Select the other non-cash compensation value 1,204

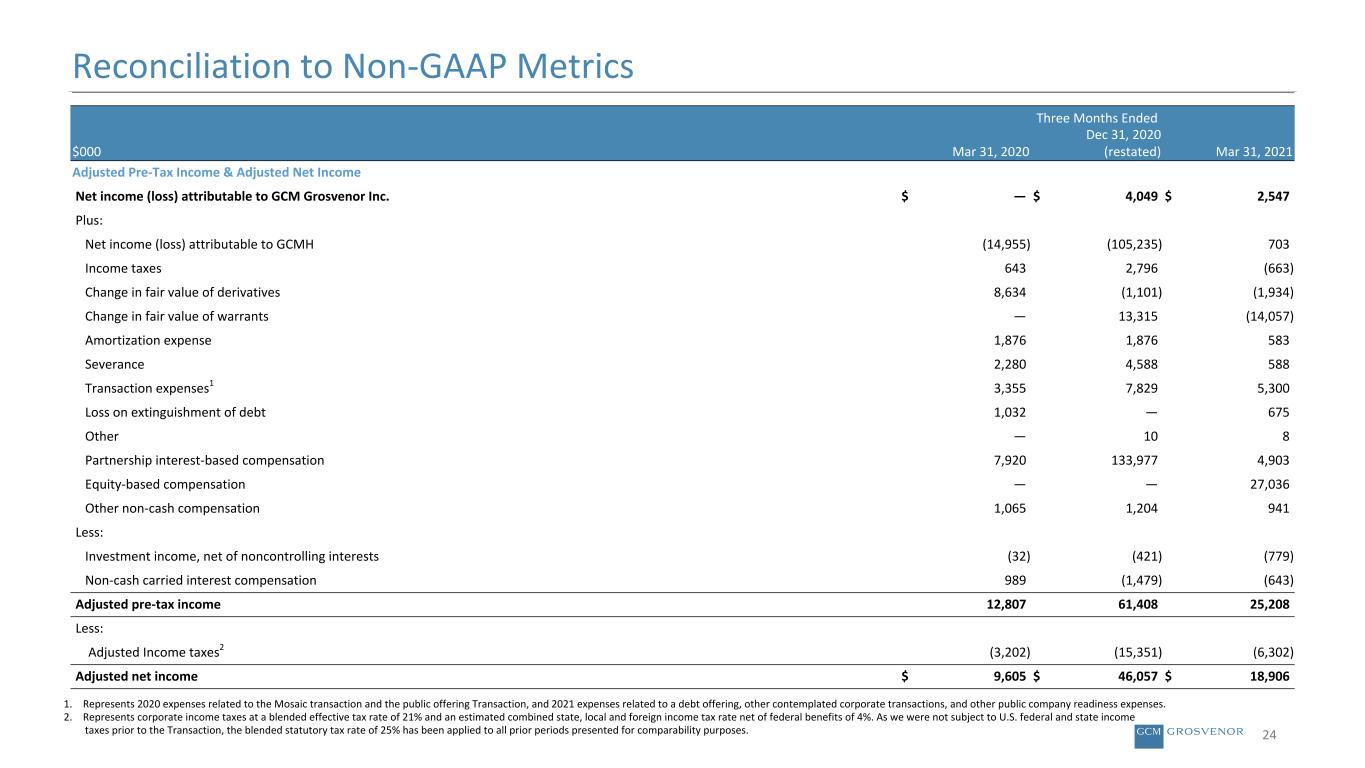click(1141, 508)
